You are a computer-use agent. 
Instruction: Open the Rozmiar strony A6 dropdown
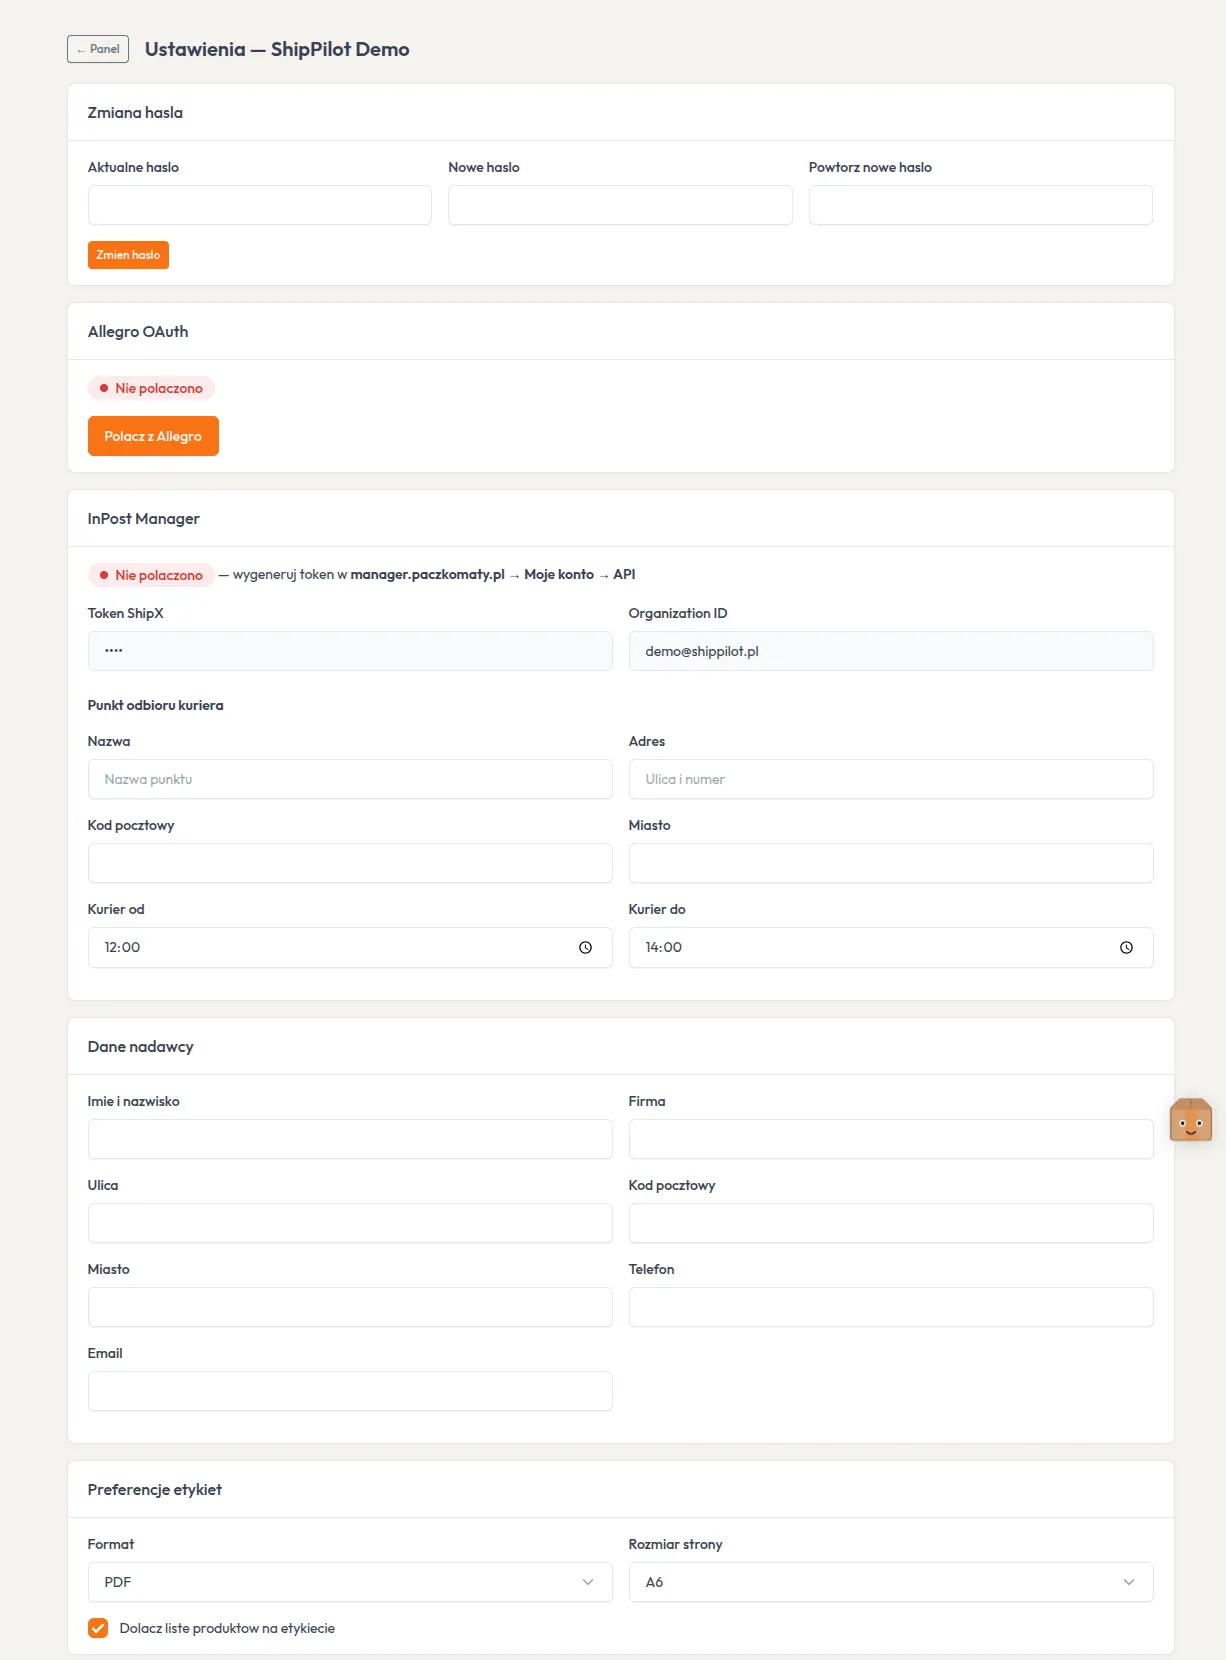891,1582
